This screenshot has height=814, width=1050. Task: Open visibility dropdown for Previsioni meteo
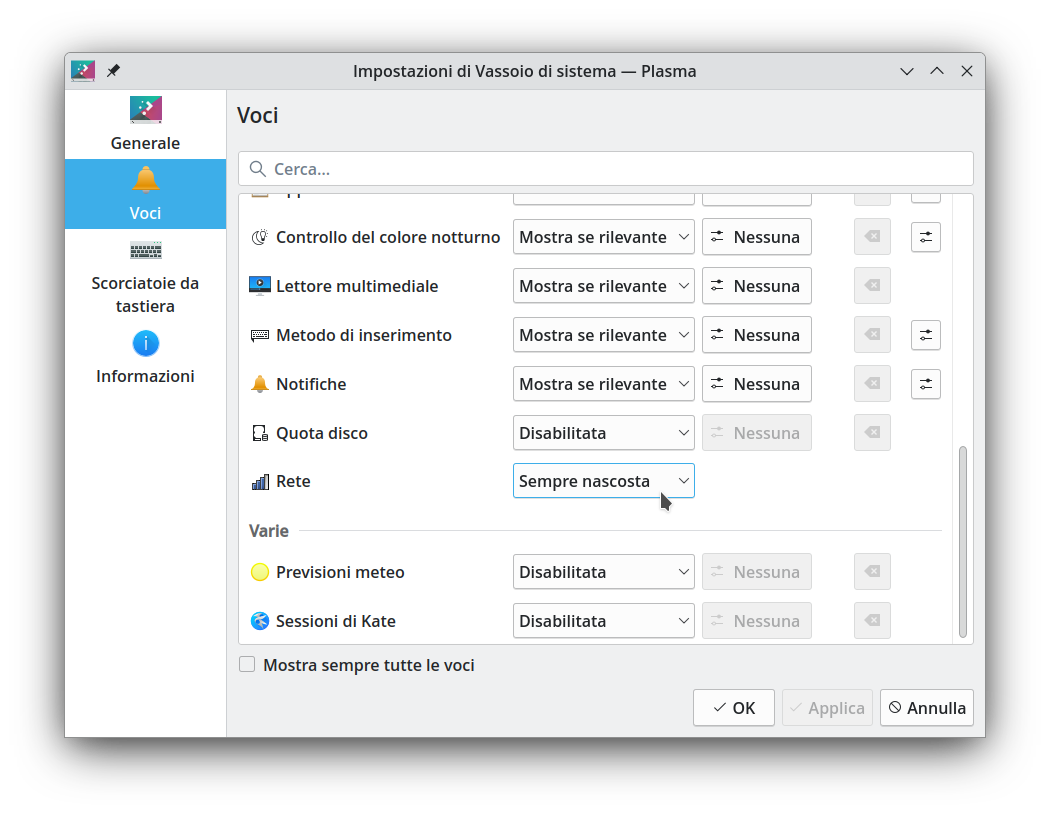click(603, 572)
